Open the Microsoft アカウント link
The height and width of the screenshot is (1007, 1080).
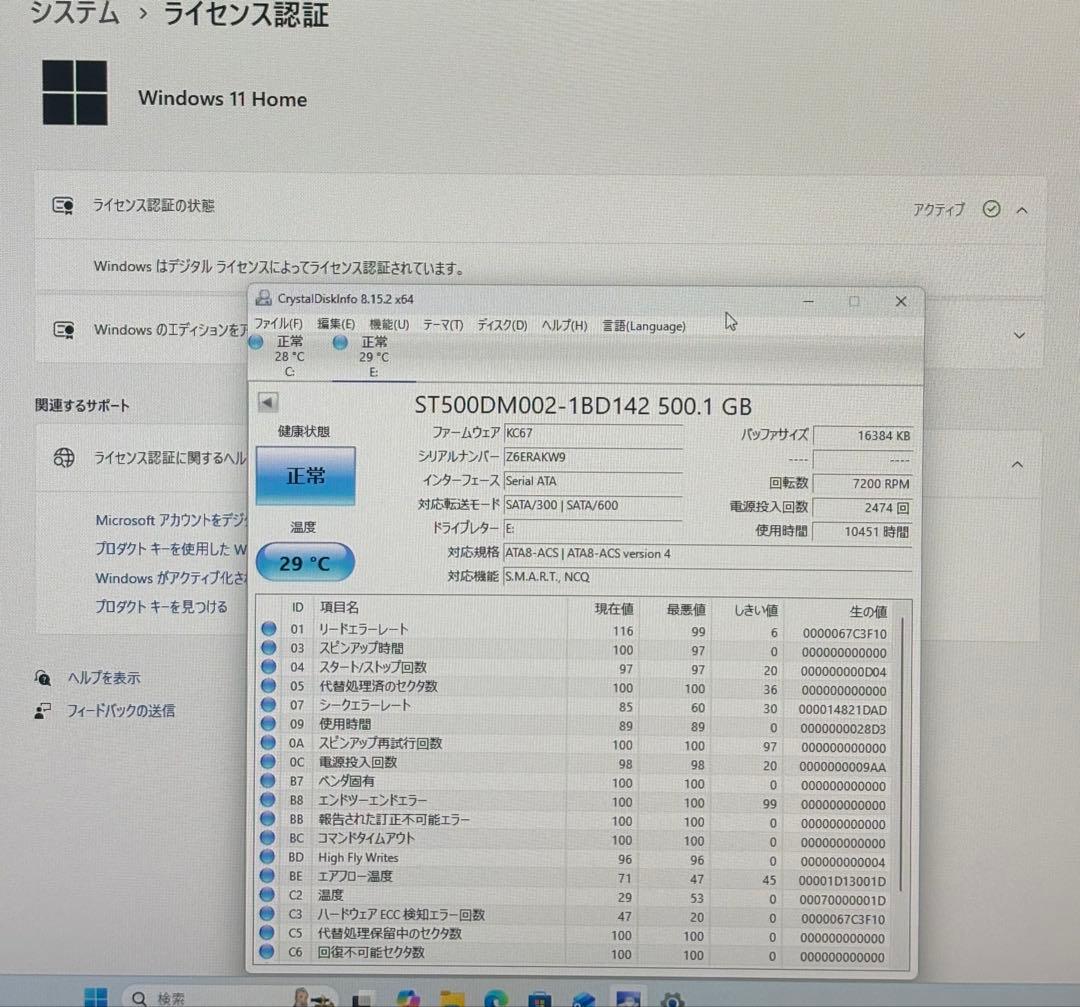point(172,520)
